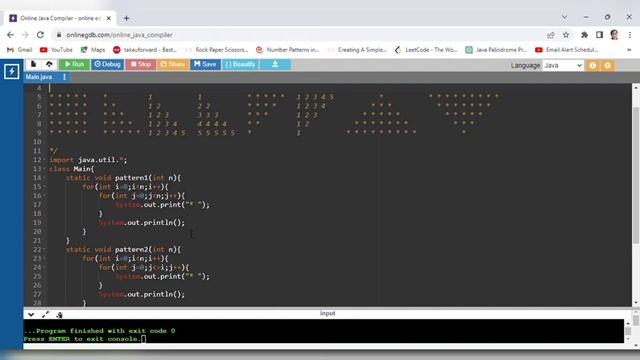Image resolution: width=640 pixels, height=360 pixels.
Task: Stop the running program
Action: (x=141, y=64)
